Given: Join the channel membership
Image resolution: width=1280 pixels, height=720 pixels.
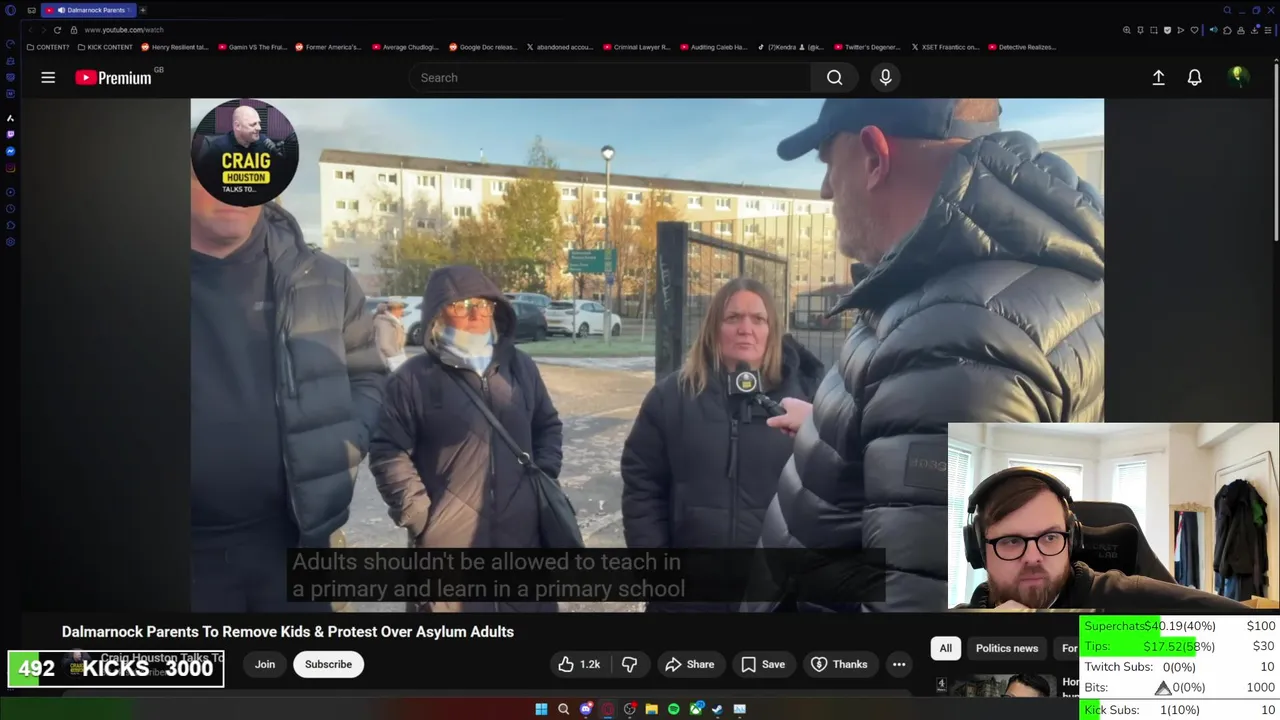Looking at the screenshot, I should pyautogui.click(x=265, y=664).
